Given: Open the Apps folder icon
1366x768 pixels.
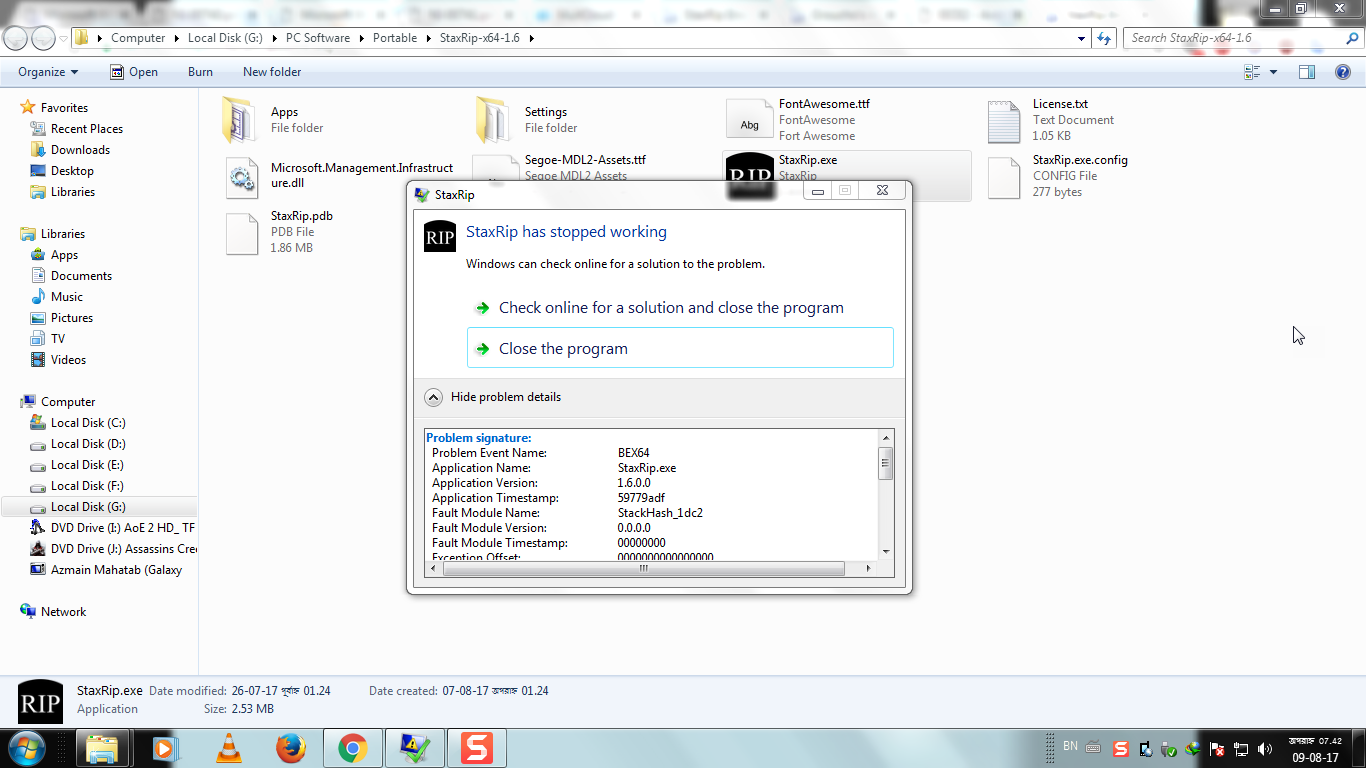Looking at the screenshot, I should pos(240,120).
